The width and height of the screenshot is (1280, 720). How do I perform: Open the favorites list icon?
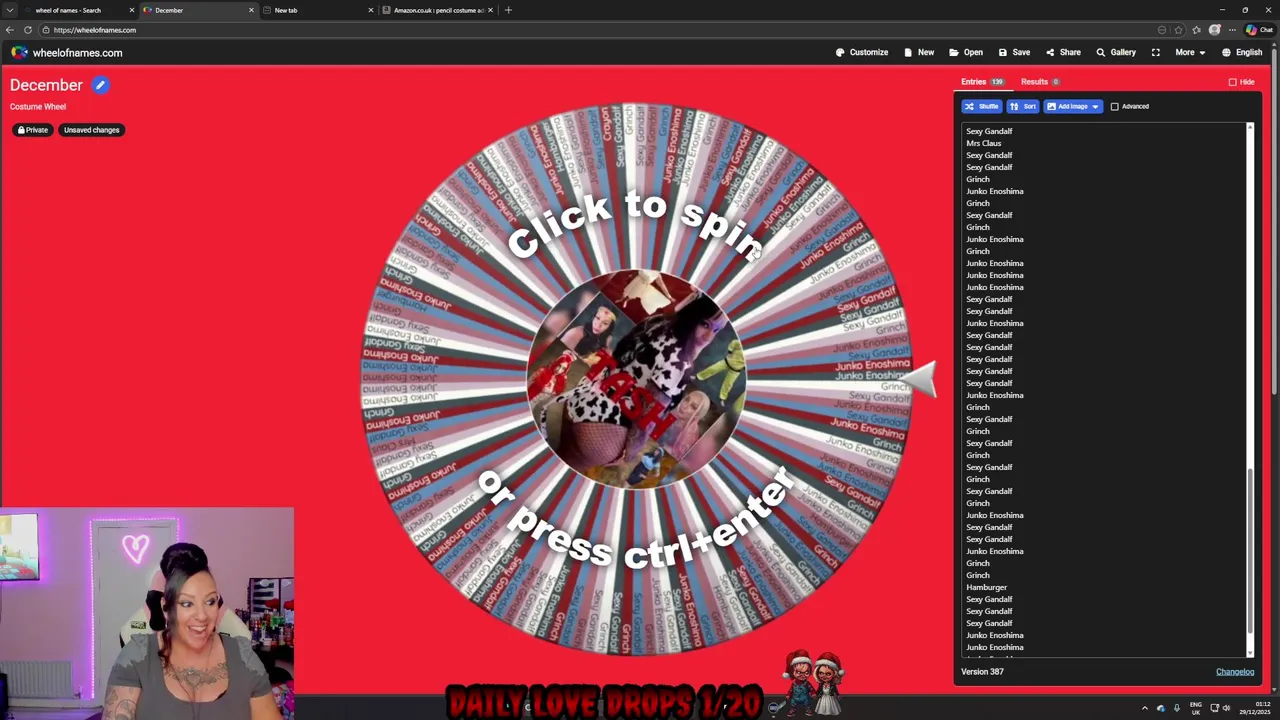[1197, 30]
